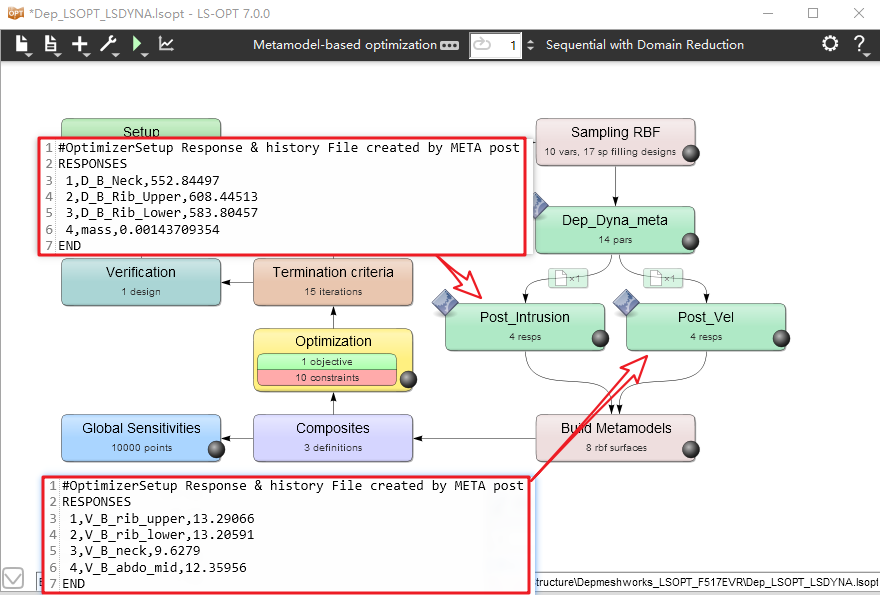Image resolution: width=880 pixels, height=595 pixels.
Task: Open the New file toolbar icon
Action: pos(21,43)
